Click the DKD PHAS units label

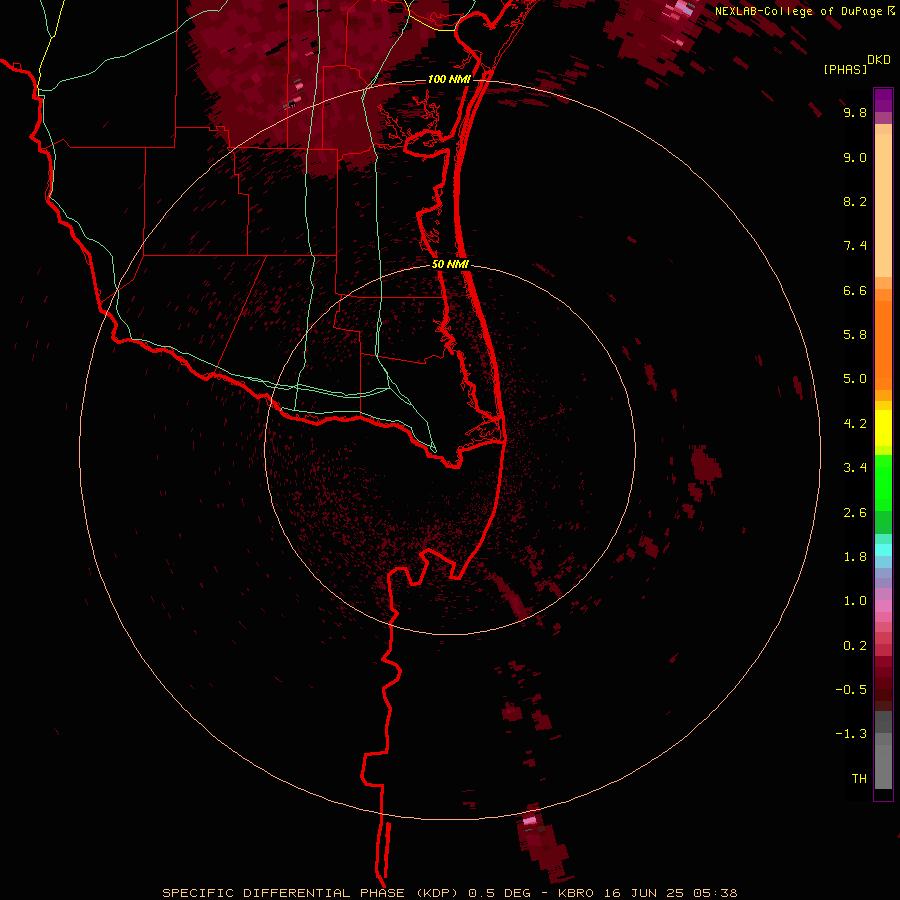point(856,65)
